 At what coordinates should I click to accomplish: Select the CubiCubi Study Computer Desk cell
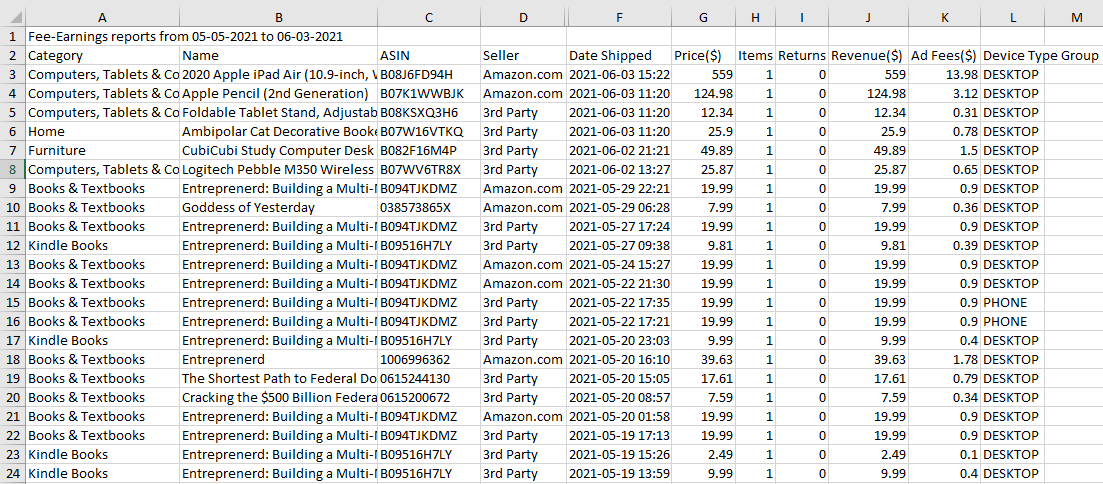click(x=279, y=151)
